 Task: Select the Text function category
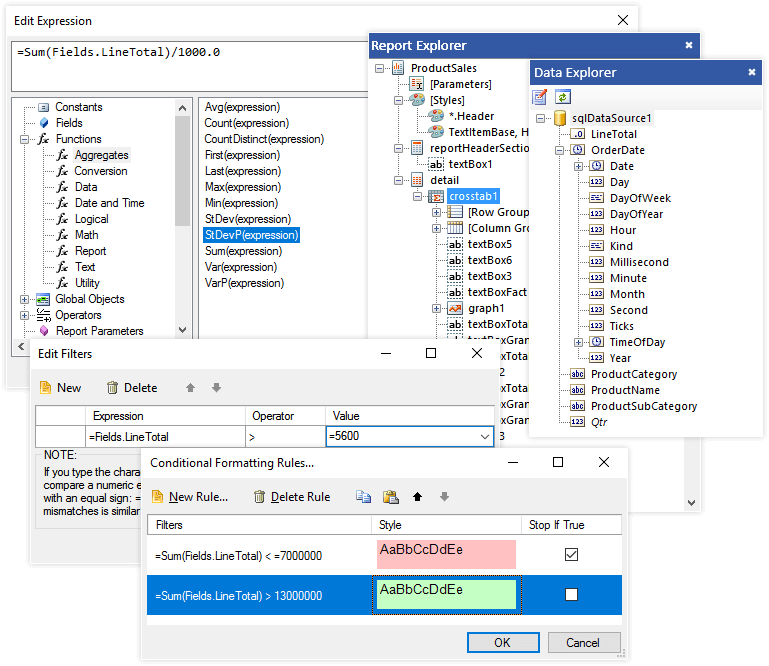point(85,267)
